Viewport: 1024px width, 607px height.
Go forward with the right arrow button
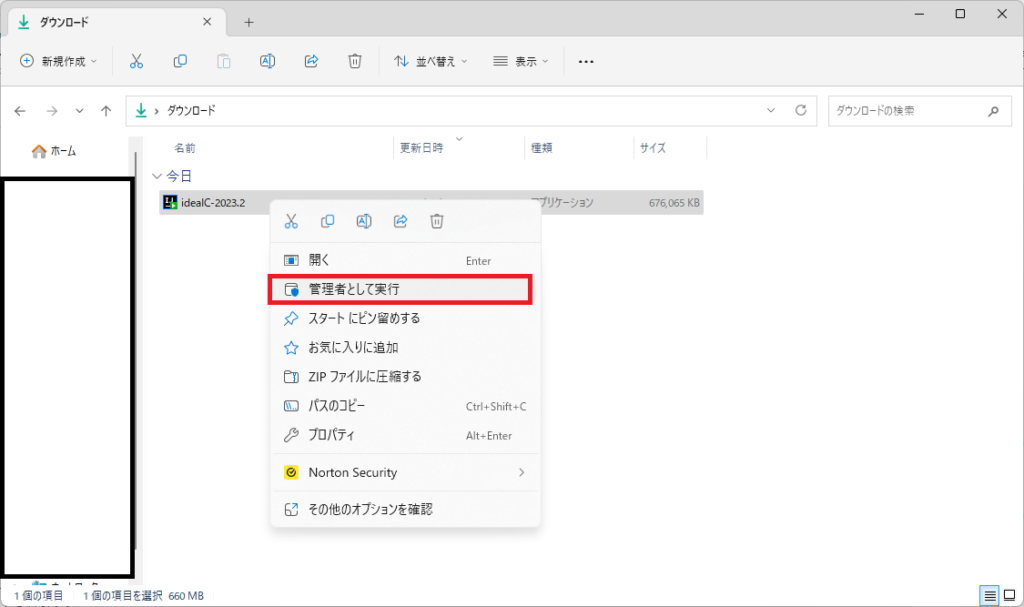pos(52,111)
